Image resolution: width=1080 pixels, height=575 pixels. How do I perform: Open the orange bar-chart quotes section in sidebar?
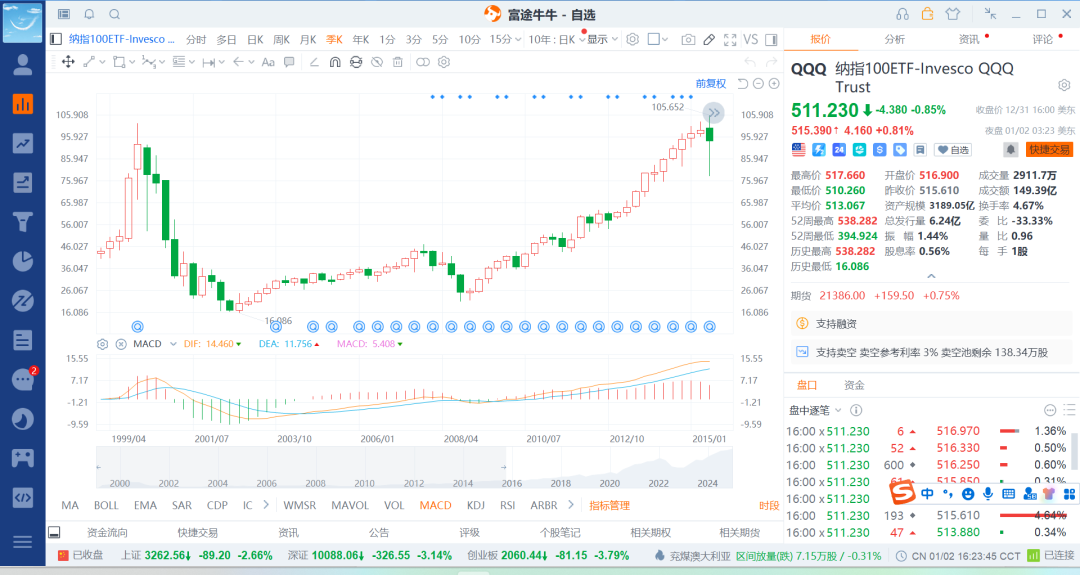click(x=23, y=104)
